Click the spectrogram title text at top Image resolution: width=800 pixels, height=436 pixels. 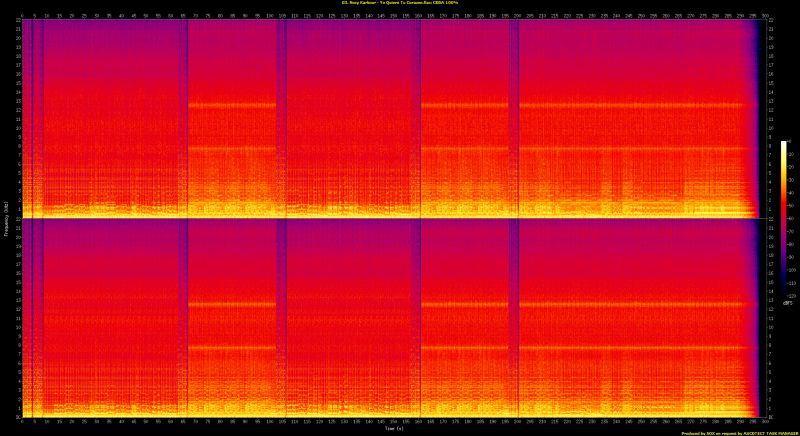(399, 3)
